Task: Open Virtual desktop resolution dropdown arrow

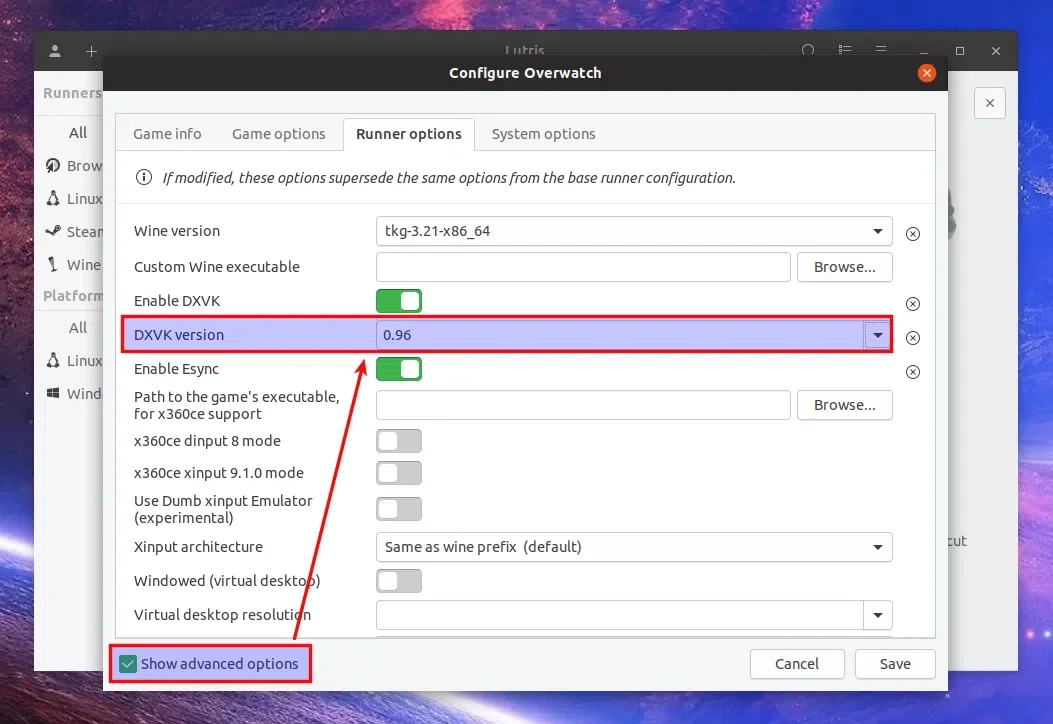Action: click(878, 615)
